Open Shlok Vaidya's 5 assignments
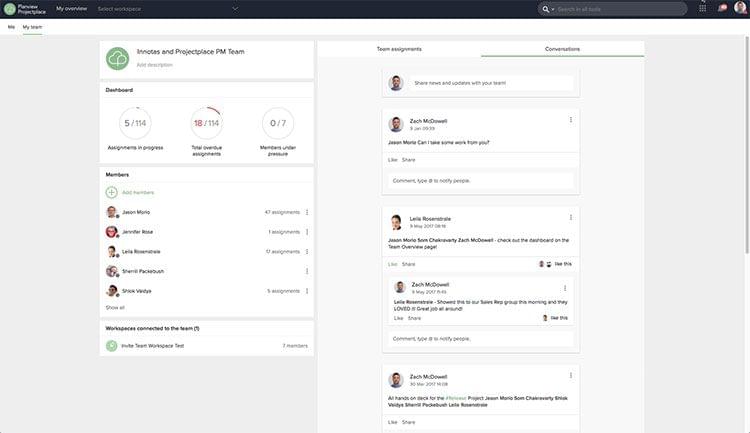The height and width of the screenshot is (433, 750). tap(284, 291)
